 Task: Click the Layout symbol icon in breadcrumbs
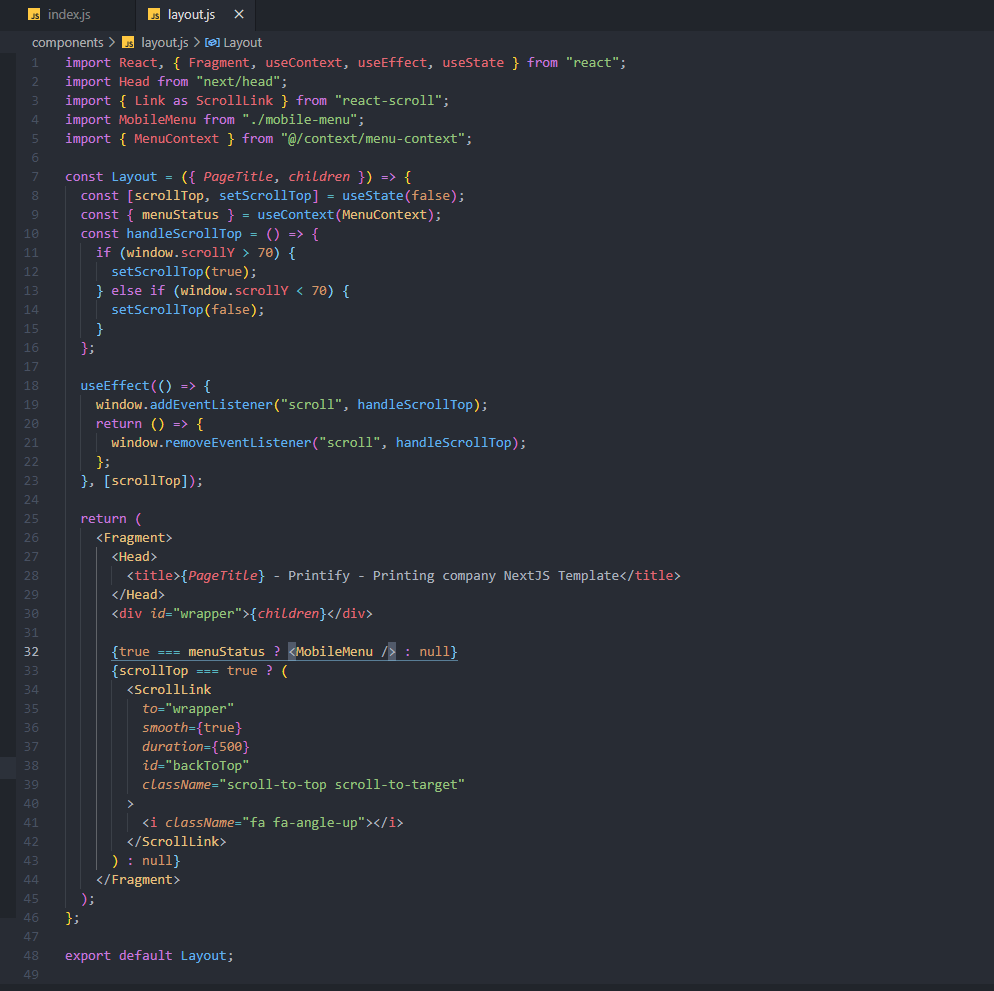212,42
